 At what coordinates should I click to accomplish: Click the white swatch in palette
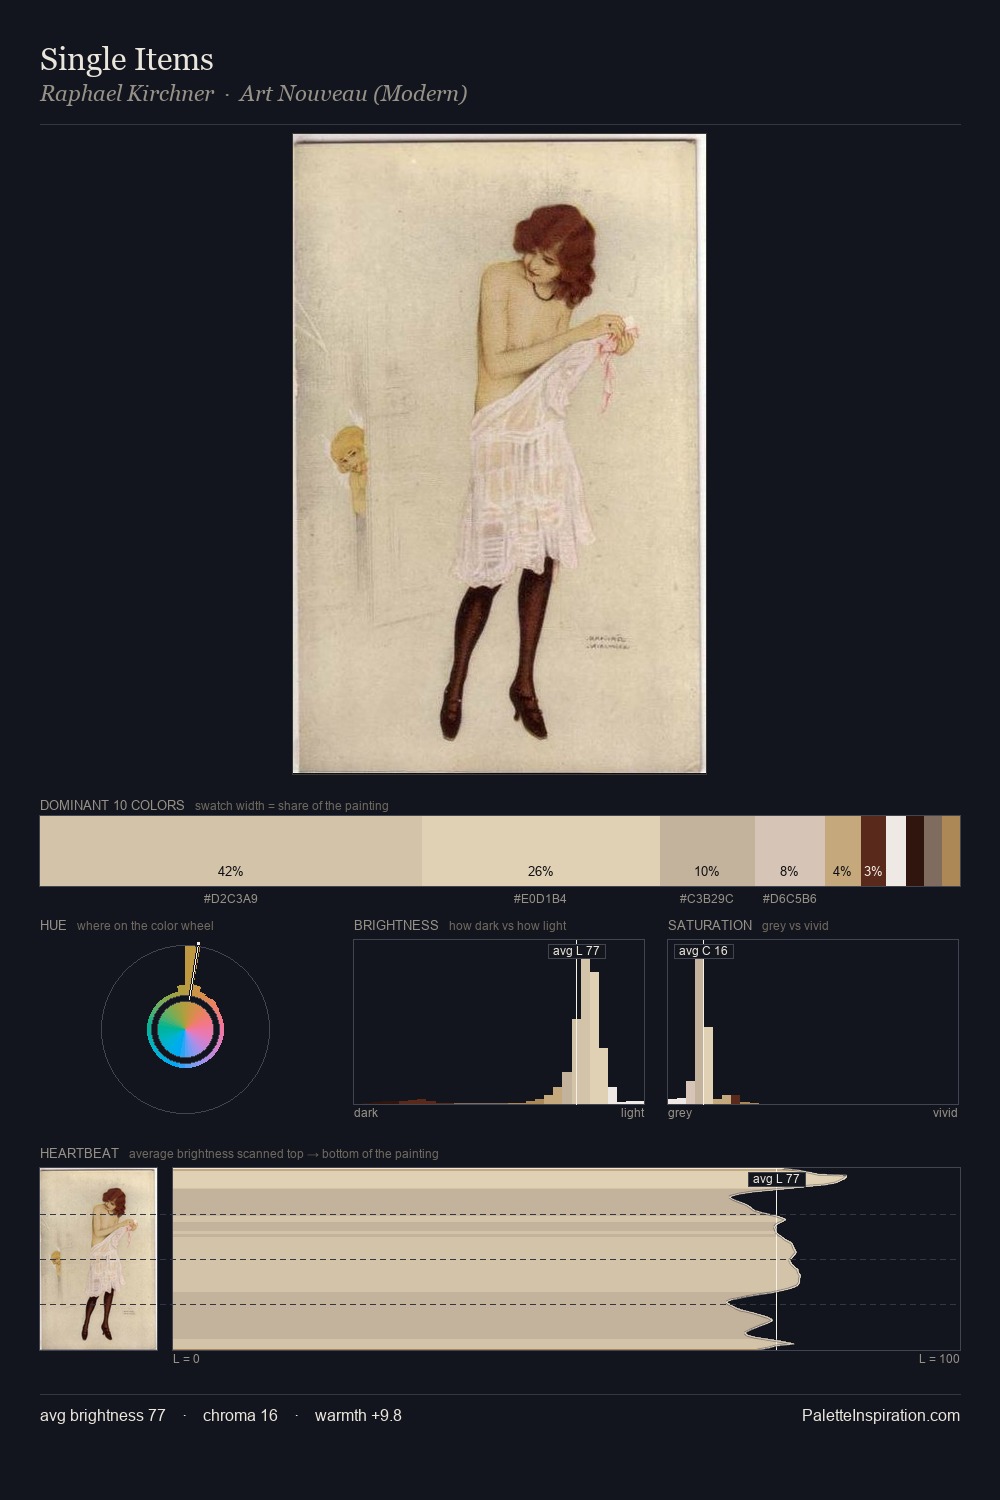pos(896,851)
